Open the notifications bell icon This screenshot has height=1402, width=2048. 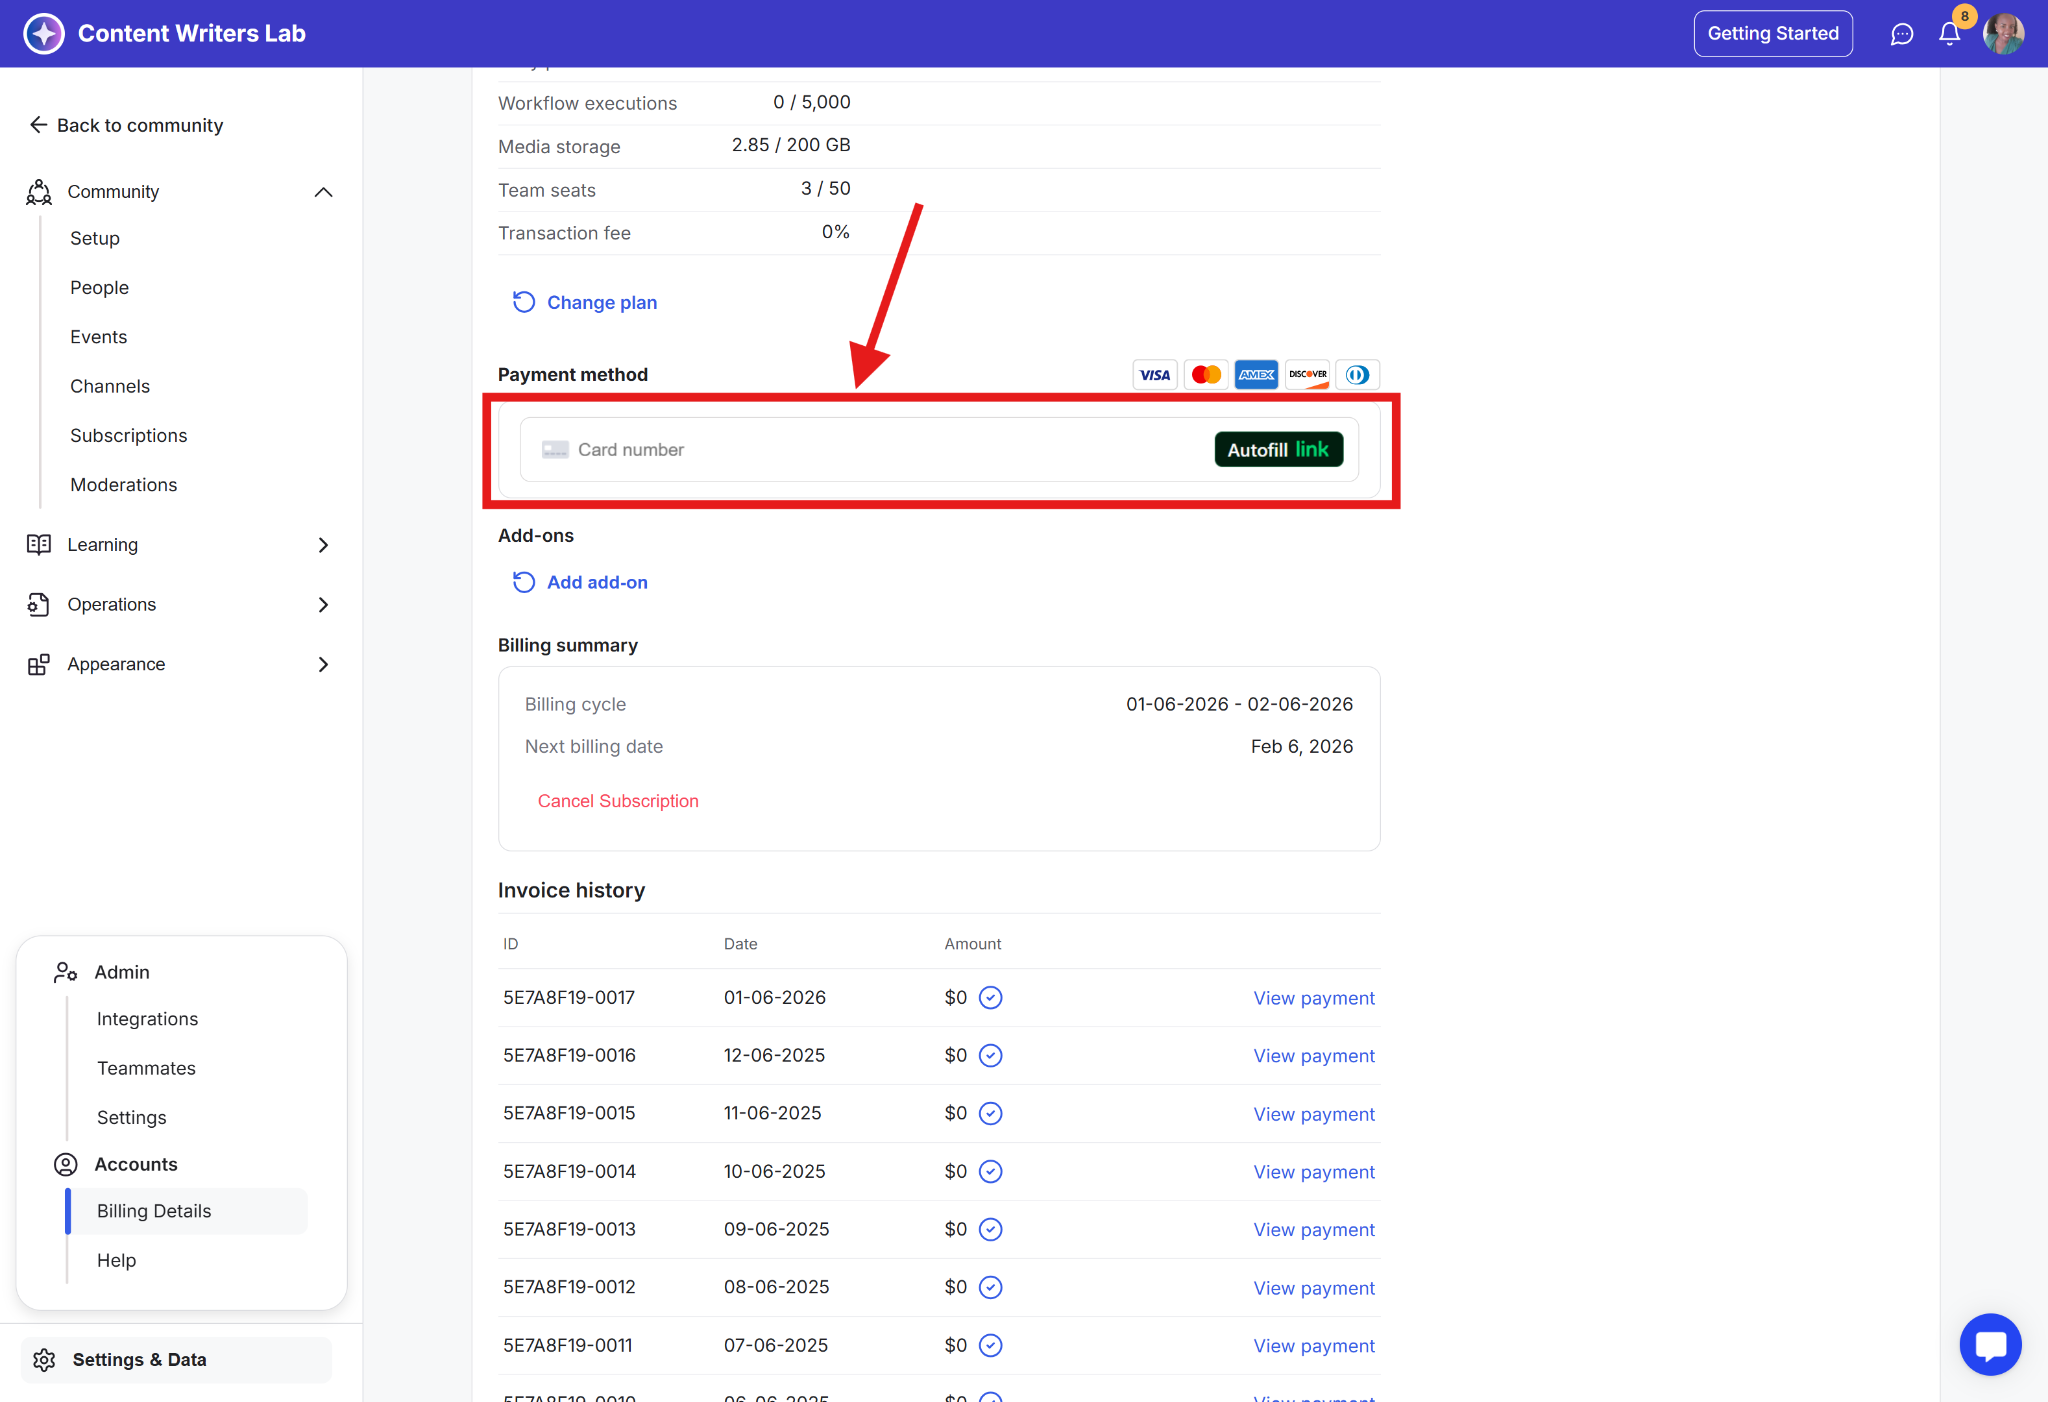click(x=1949, y=34)
